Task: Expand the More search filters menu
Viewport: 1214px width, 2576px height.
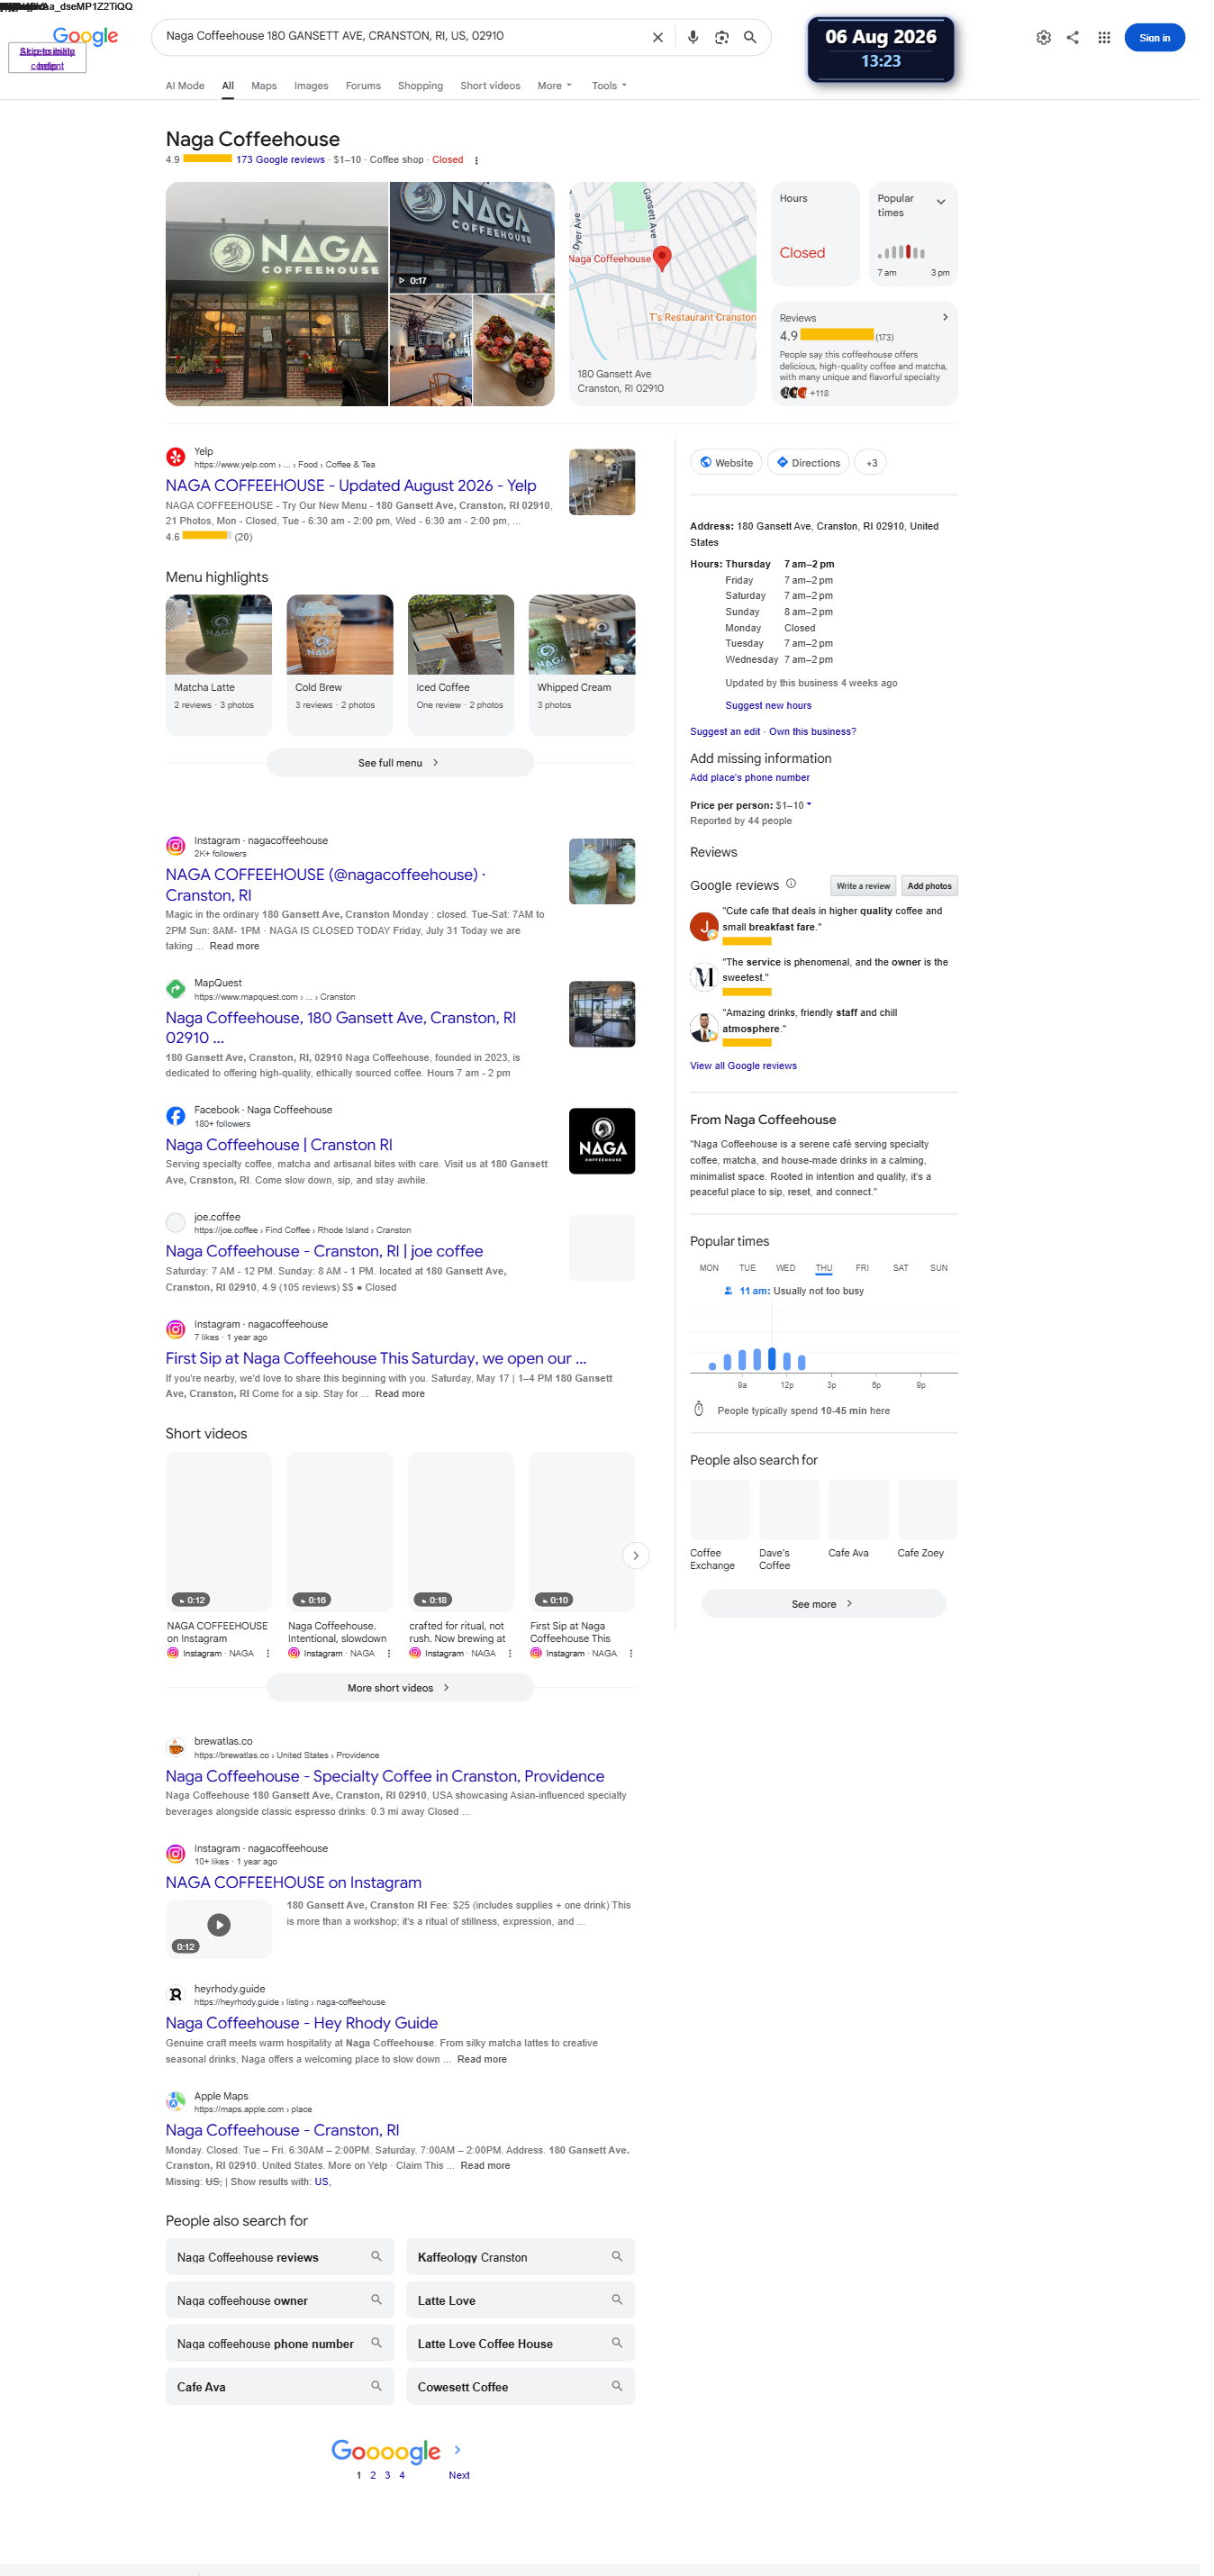Action: pos(554,86)
